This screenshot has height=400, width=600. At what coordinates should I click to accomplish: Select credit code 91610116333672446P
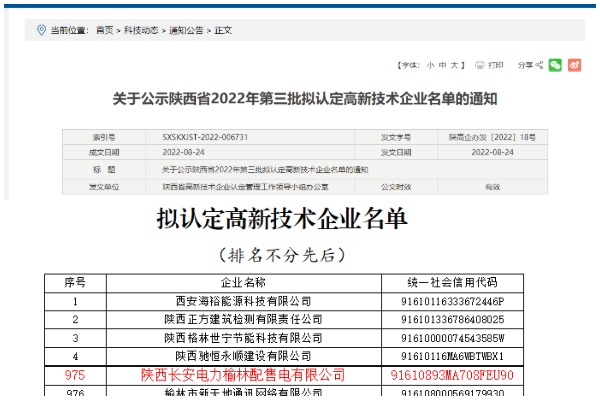point(452,302)
